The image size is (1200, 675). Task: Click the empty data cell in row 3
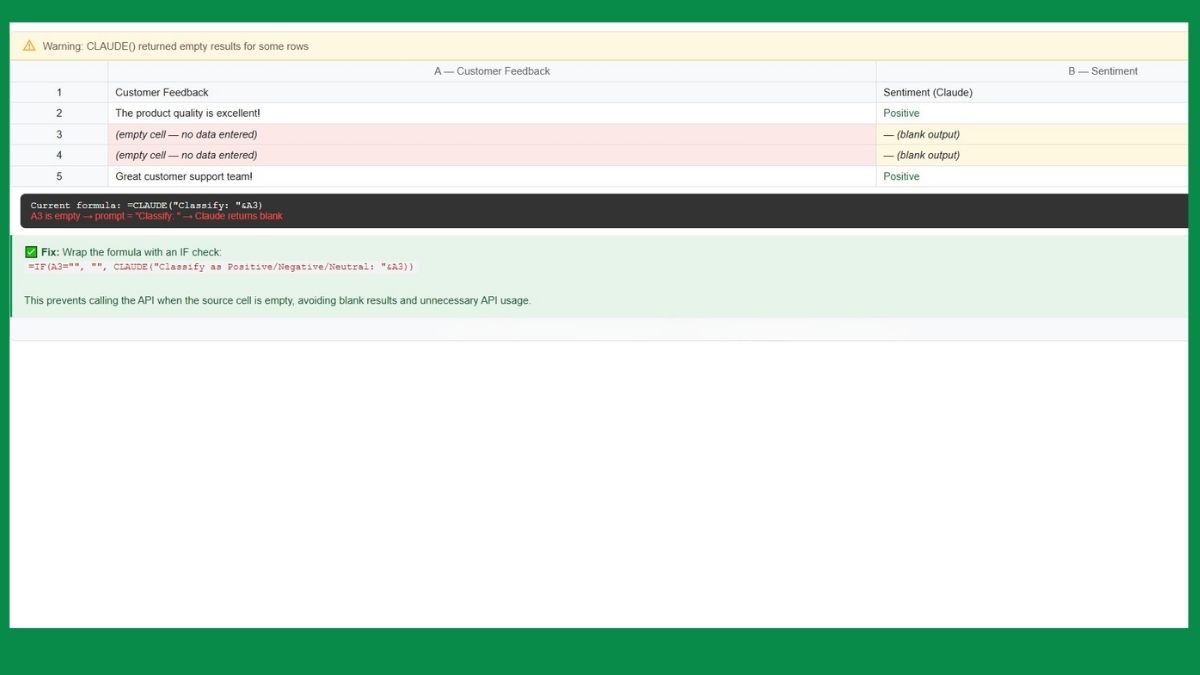pyautogui.click(x=492, y=134)
